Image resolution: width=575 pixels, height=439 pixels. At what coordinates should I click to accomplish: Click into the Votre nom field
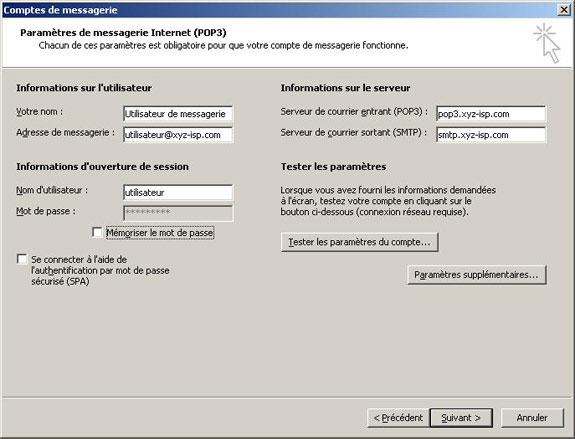click(x=178, y=114)
